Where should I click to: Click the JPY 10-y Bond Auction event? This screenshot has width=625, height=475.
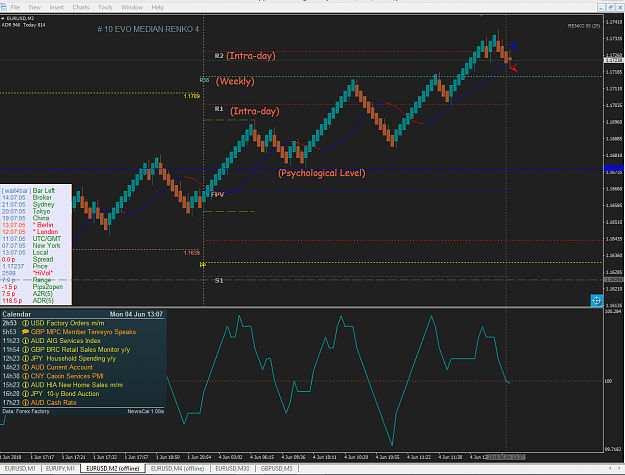click(65, 393)
